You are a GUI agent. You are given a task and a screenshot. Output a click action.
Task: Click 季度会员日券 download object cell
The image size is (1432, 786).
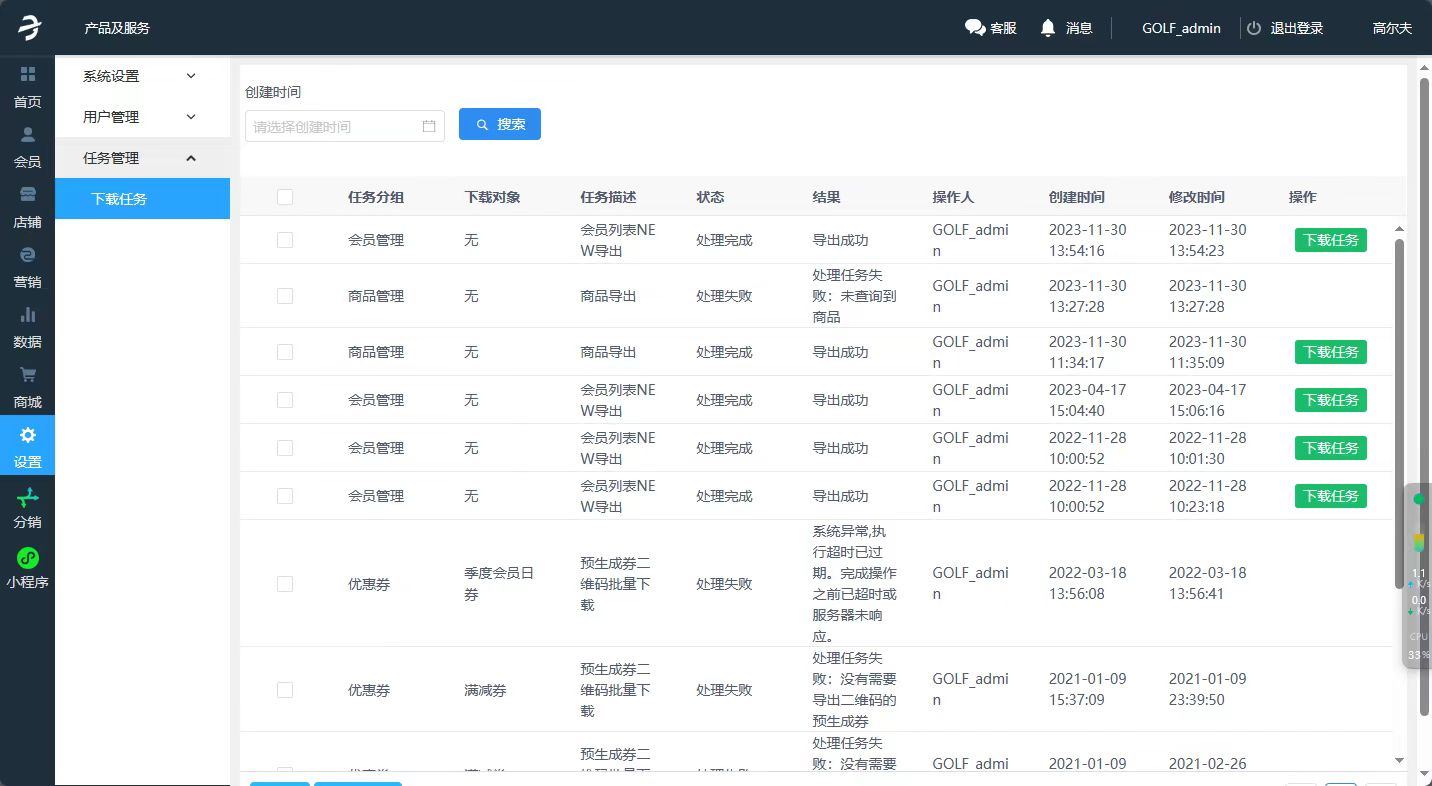click(x=499, y=584)
